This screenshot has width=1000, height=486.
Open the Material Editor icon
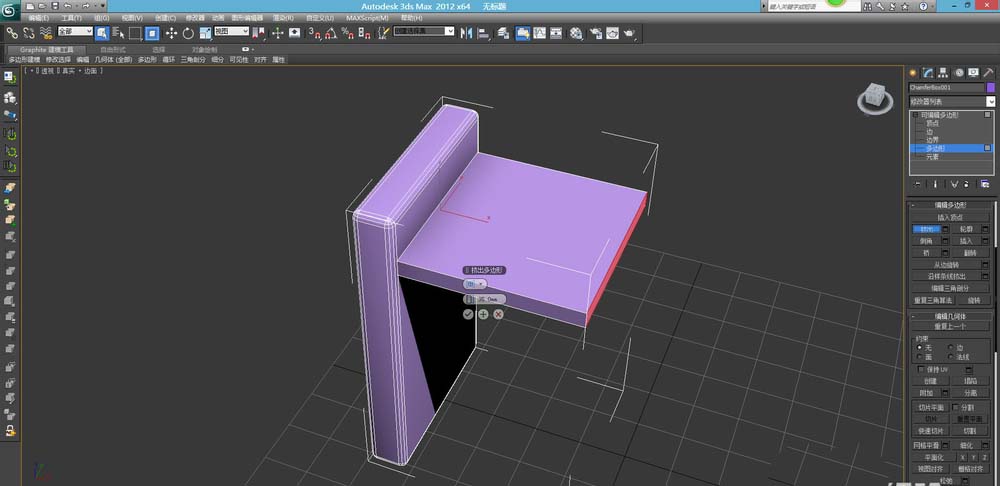(577, 33)
